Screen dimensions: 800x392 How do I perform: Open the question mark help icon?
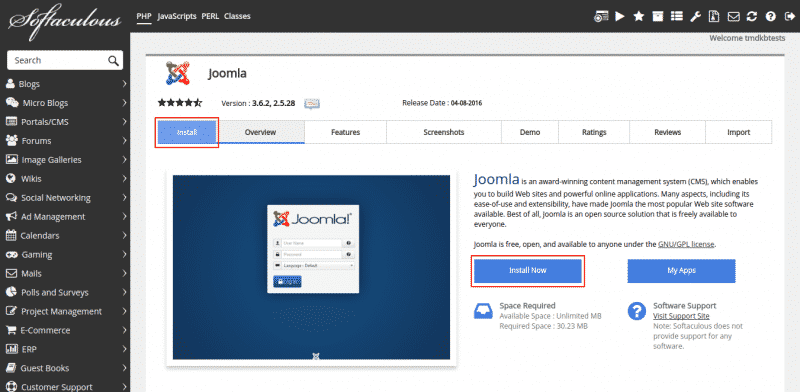770,16
